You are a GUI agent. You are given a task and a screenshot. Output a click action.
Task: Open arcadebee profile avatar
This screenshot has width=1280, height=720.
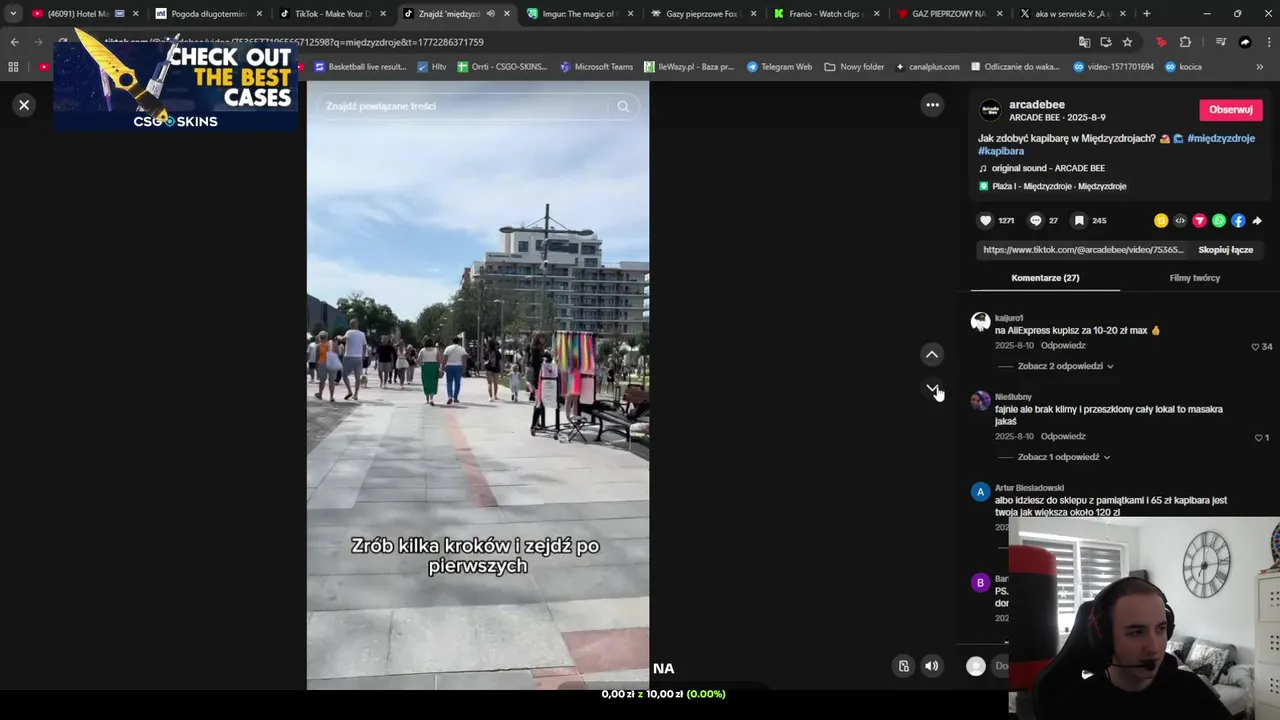pos(990,110)
